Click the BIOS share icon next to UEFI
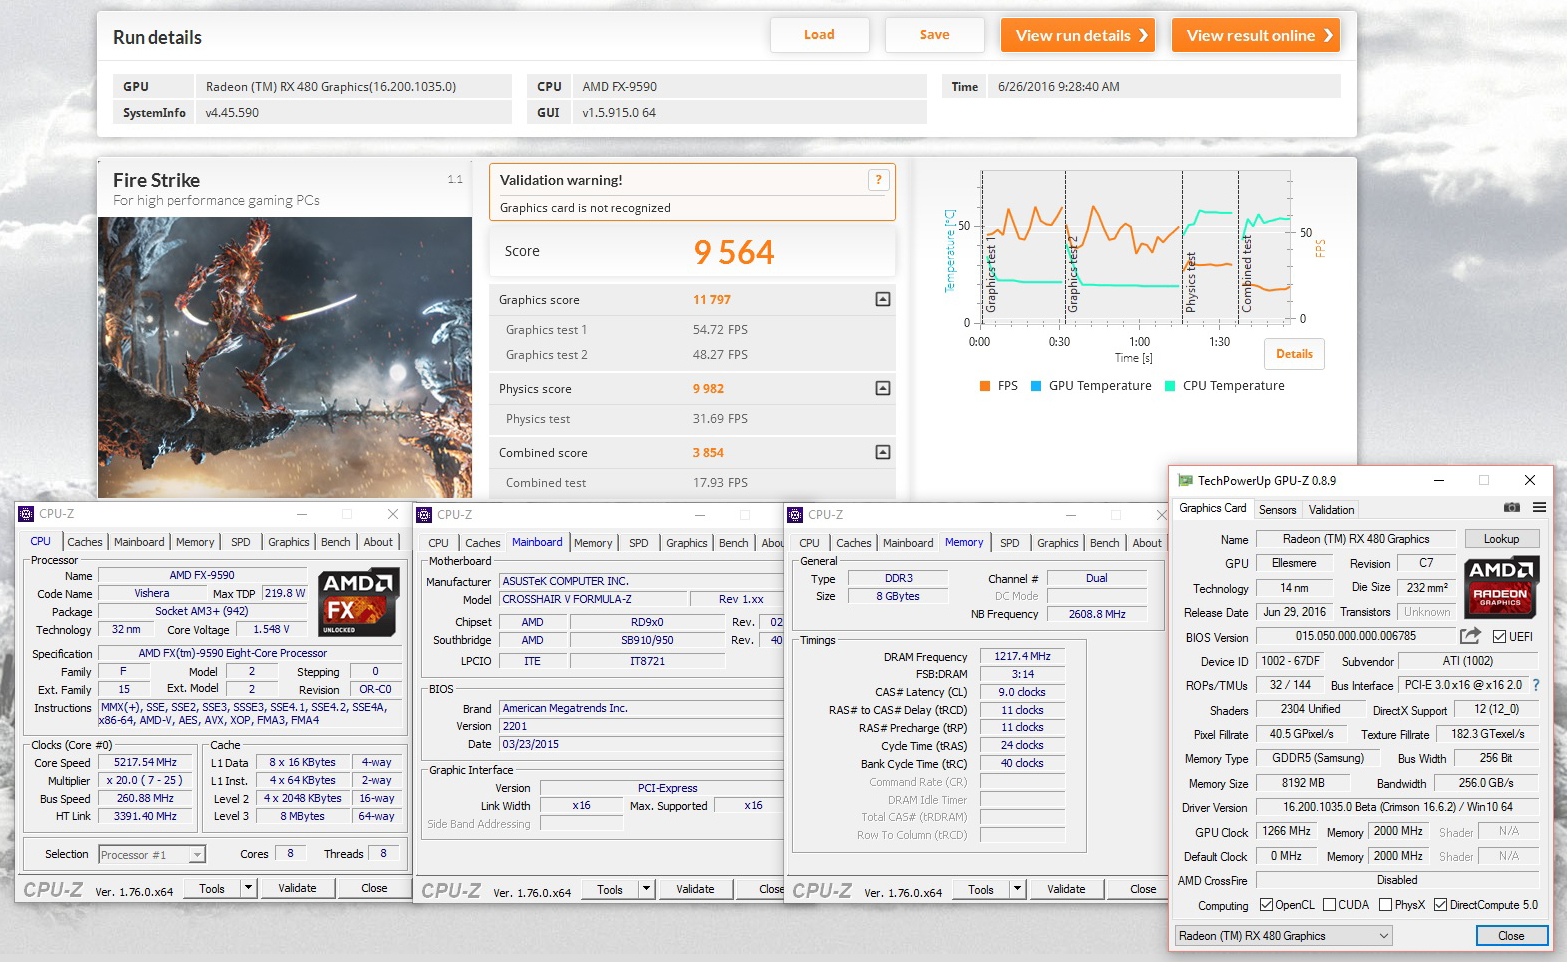The width and height of the screenshot is (1567, 962). point(1470,636)
